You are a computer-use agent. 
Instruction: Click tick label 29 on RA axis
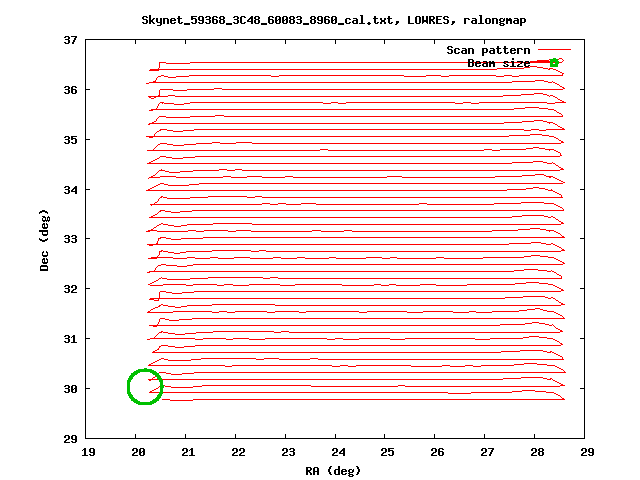[x=587, y=452]
